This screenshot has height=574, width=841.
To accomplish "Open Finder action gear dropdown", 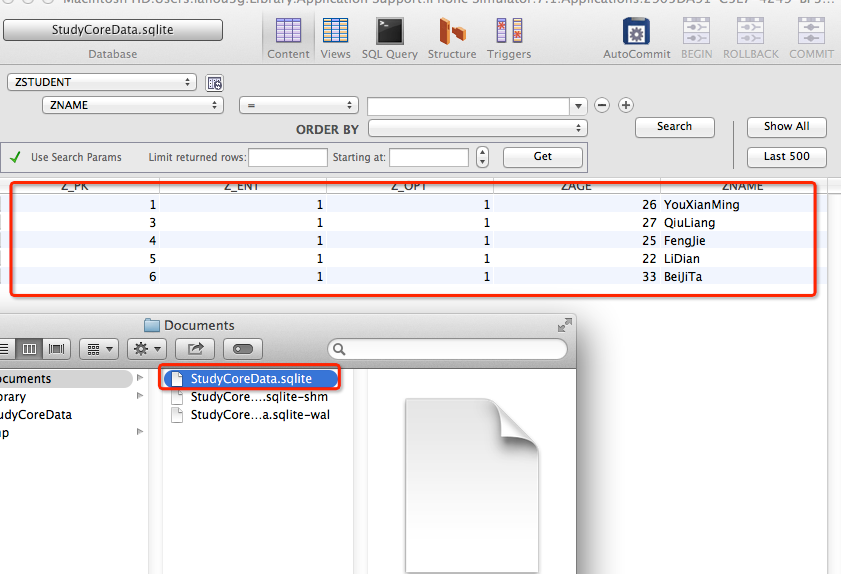I will click(x=147, y=349).
